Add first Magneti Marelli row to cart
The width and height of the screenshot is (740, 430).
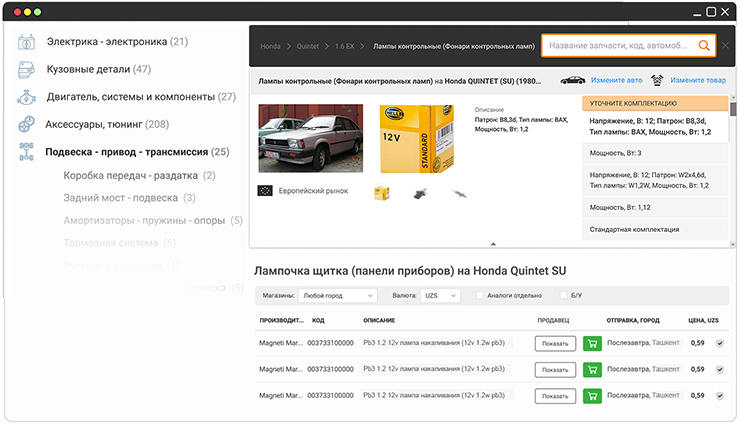(592, 344)
